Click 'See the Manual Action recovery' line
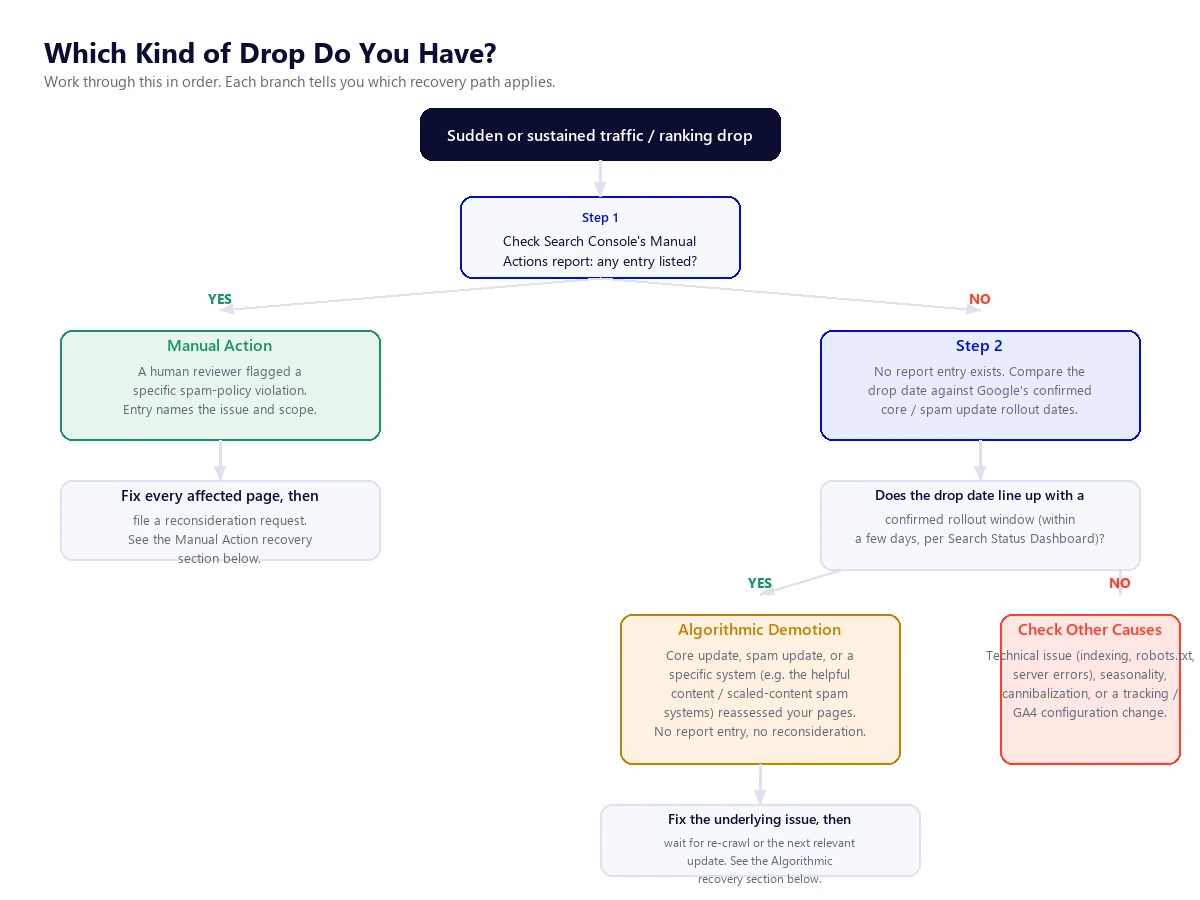 coord(220,540)
